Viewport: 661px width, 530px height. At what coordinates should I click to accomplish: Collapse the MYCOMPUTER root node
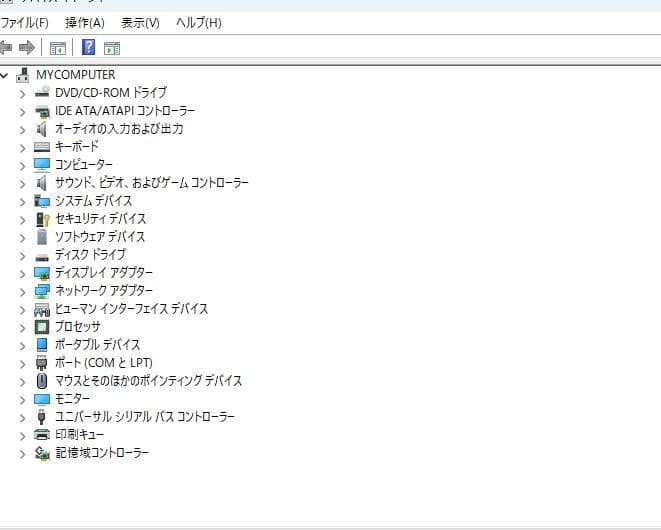(4, 75)
